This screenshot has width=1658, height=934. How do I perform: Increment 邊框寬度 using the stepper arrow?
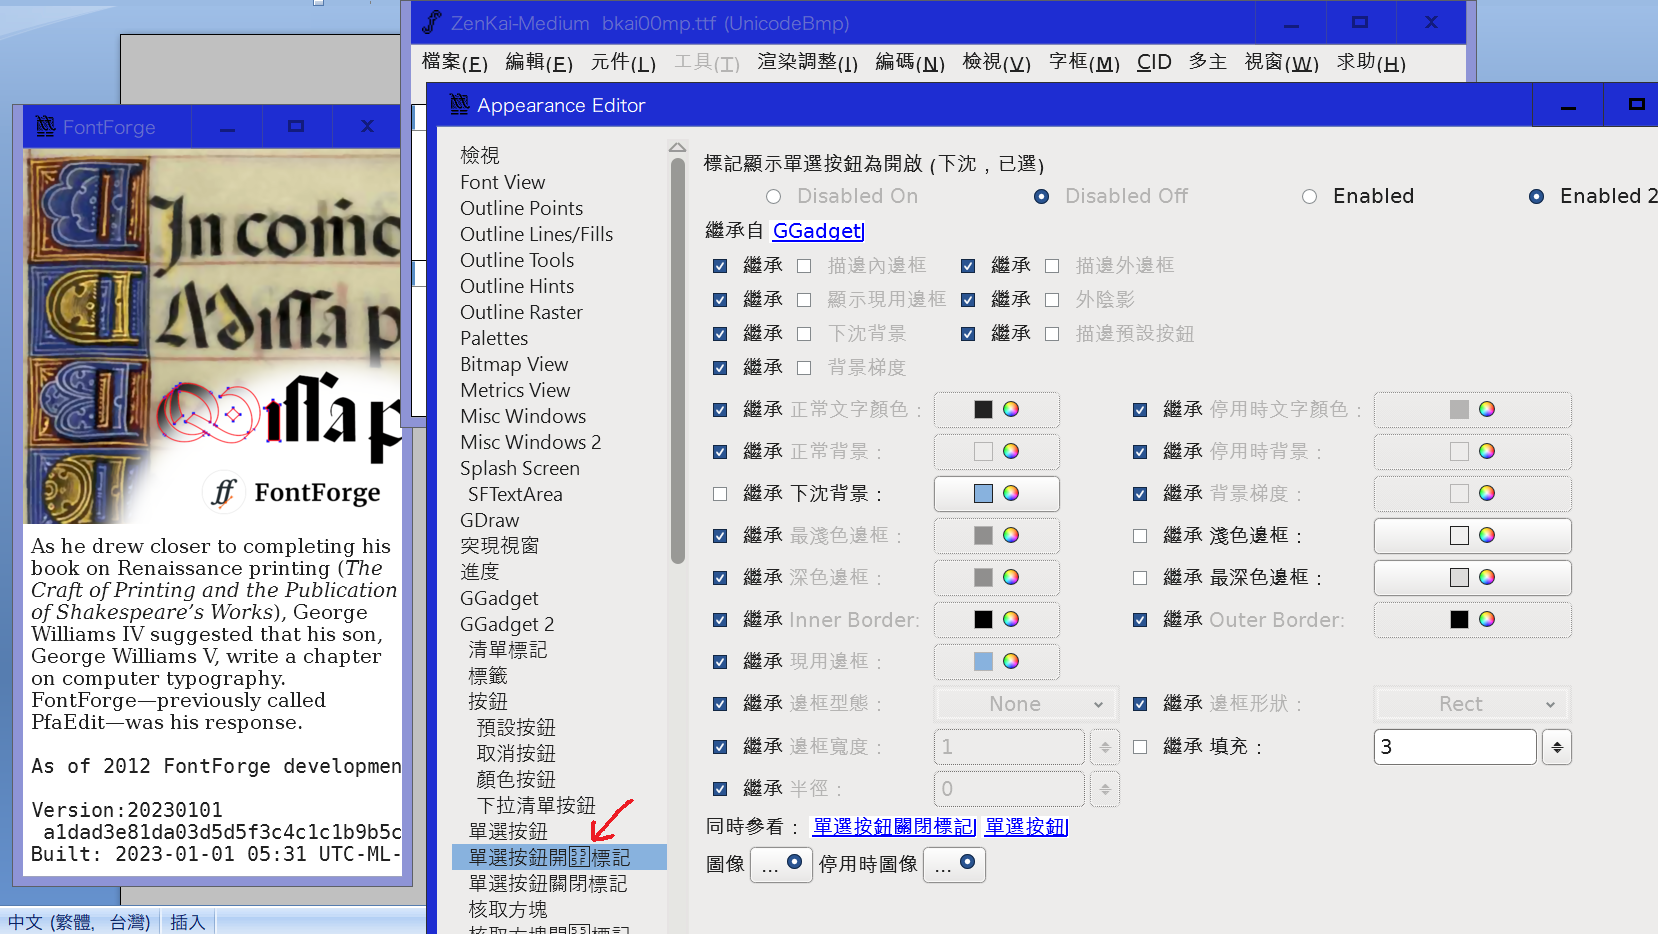(x=1104, y=741)
